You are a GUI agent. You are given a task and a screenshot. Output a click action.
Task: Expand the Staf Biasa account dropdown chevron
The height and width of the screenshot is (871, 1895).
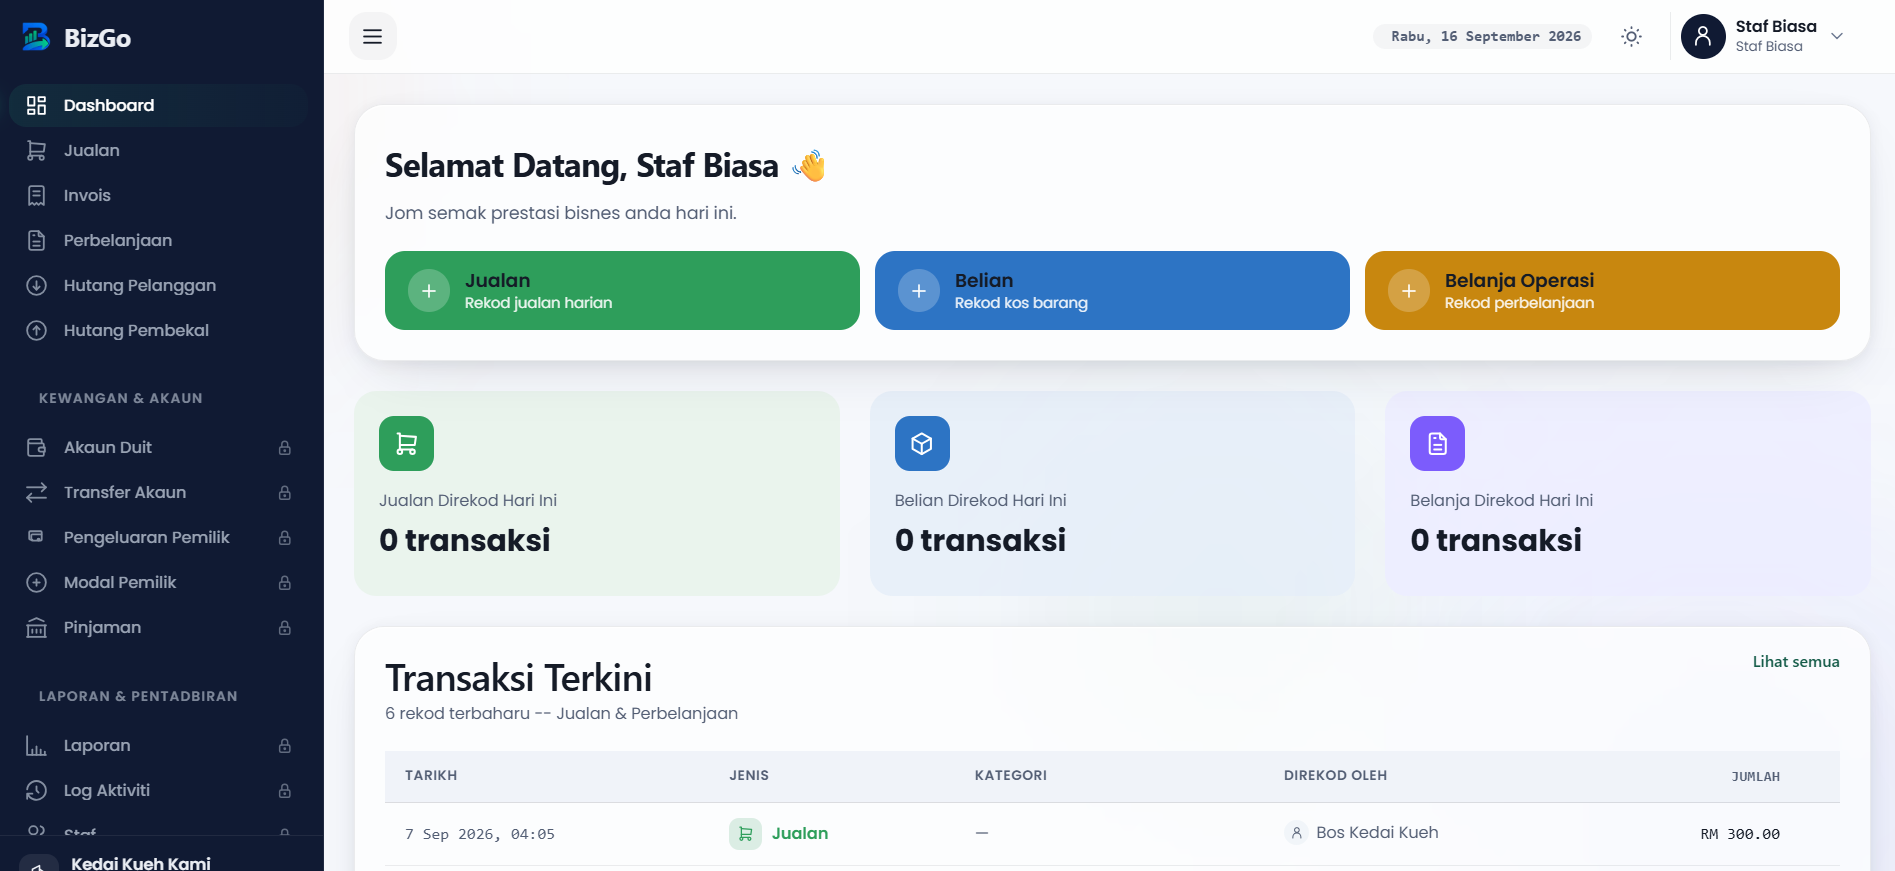tap(1837, 37)
